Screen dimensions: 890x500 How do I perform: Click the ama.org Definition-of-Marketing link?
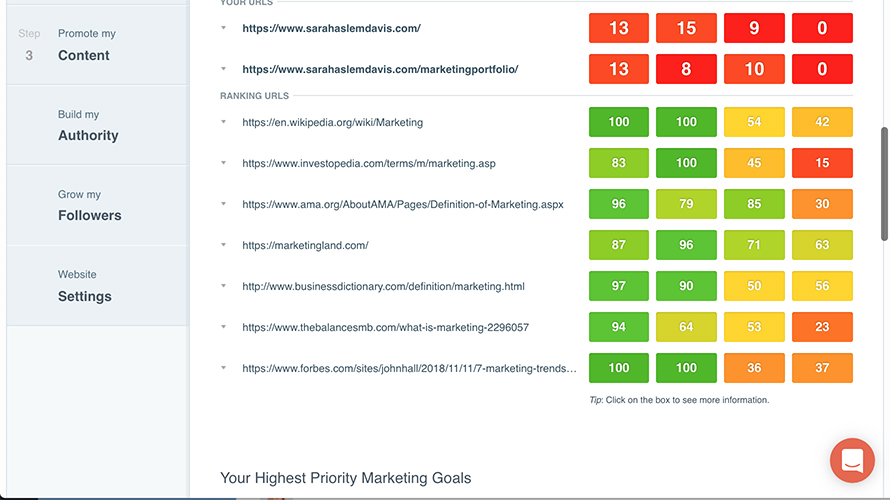(402, 204)
